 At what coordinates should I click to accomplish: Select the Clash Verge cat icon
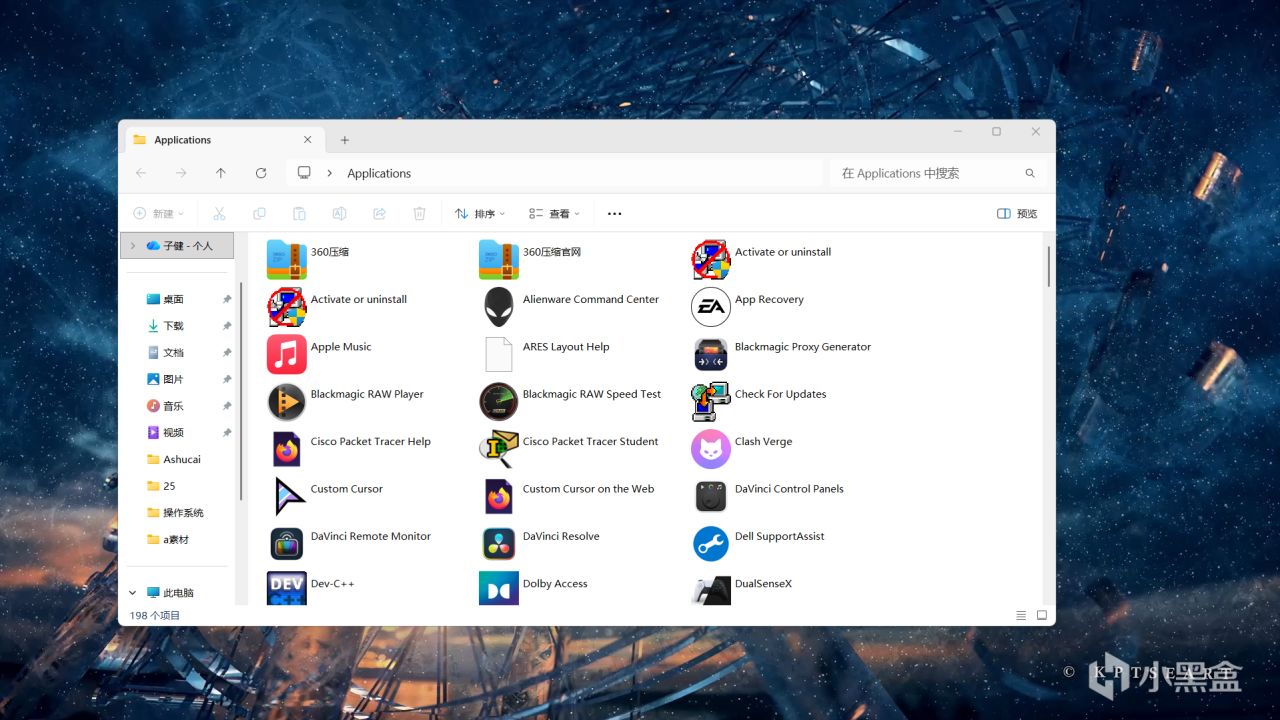pos(711,449)
